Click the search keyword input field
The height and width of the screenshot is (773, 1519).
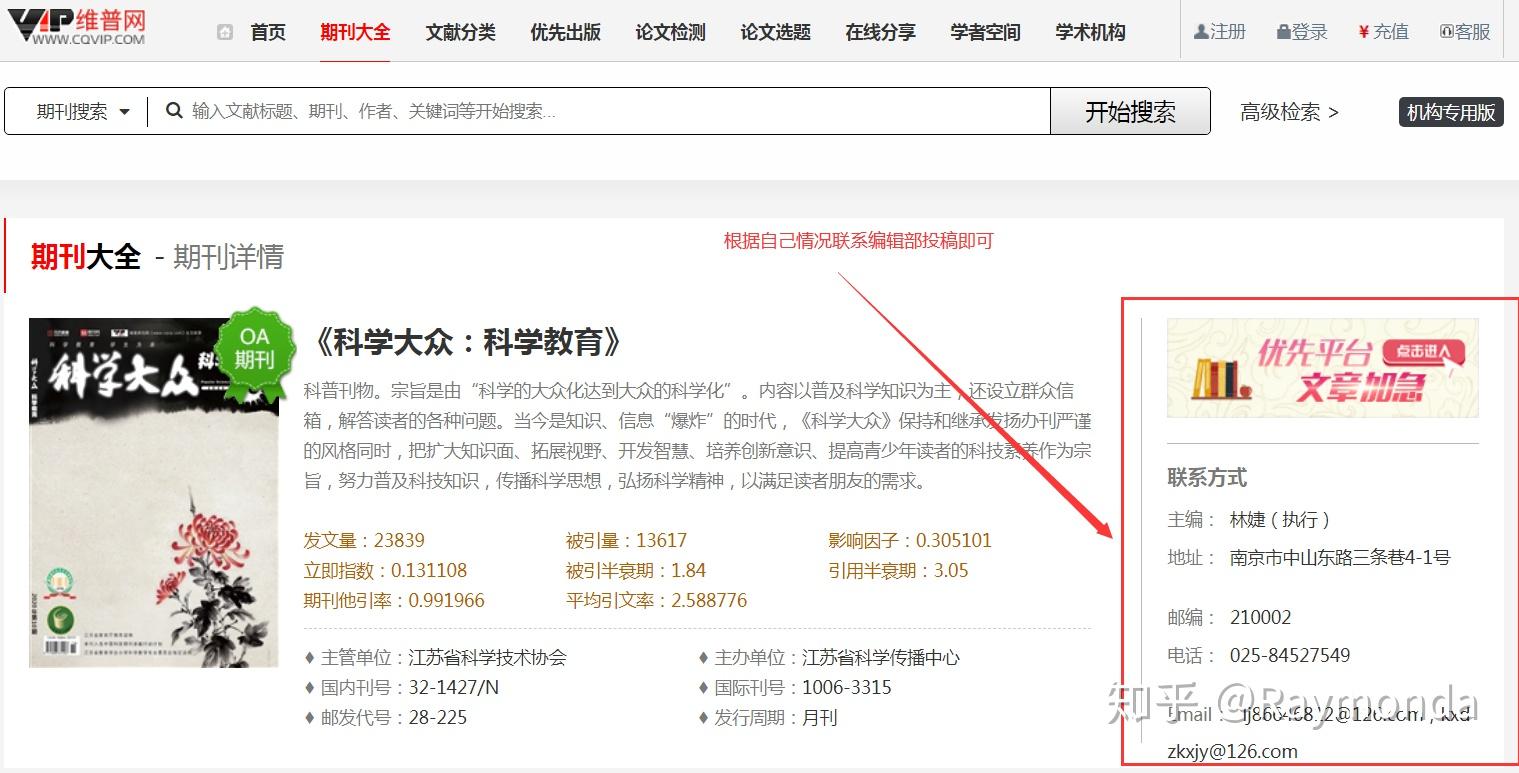pos(616,111)
